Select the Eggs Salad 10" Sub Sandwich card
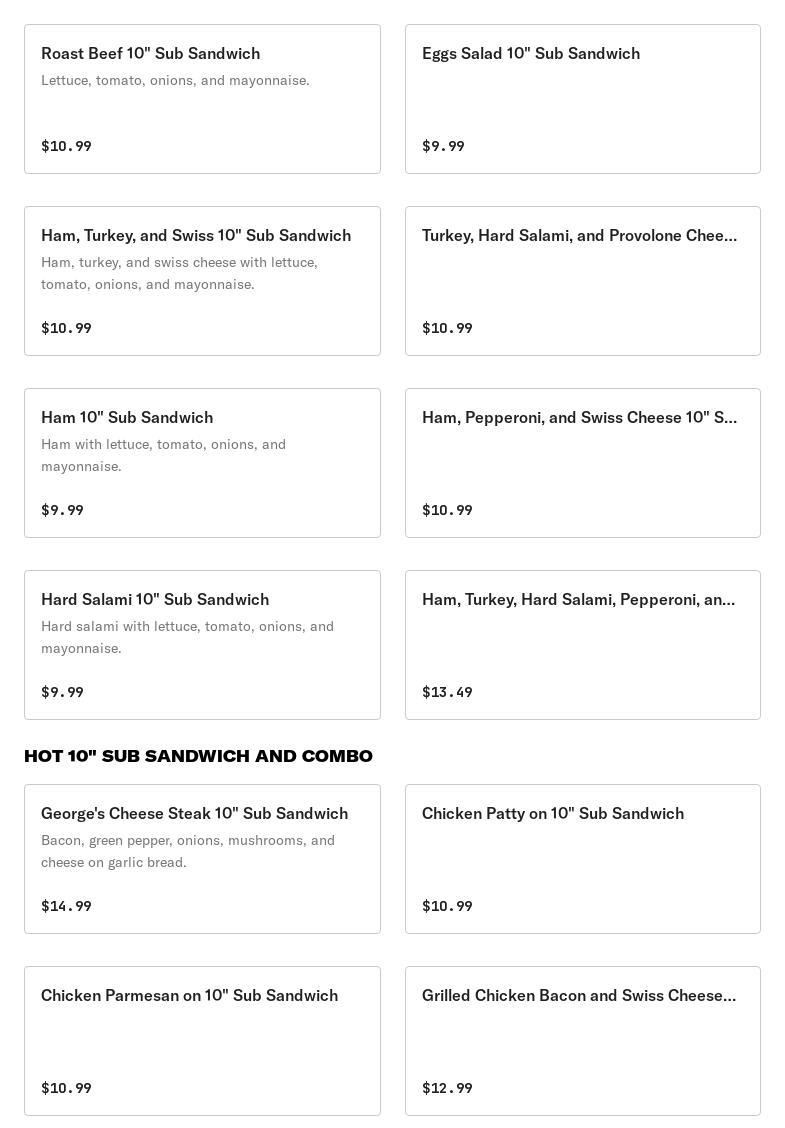The width and height of the screenshot is (785, 1128). click(531, 54)
